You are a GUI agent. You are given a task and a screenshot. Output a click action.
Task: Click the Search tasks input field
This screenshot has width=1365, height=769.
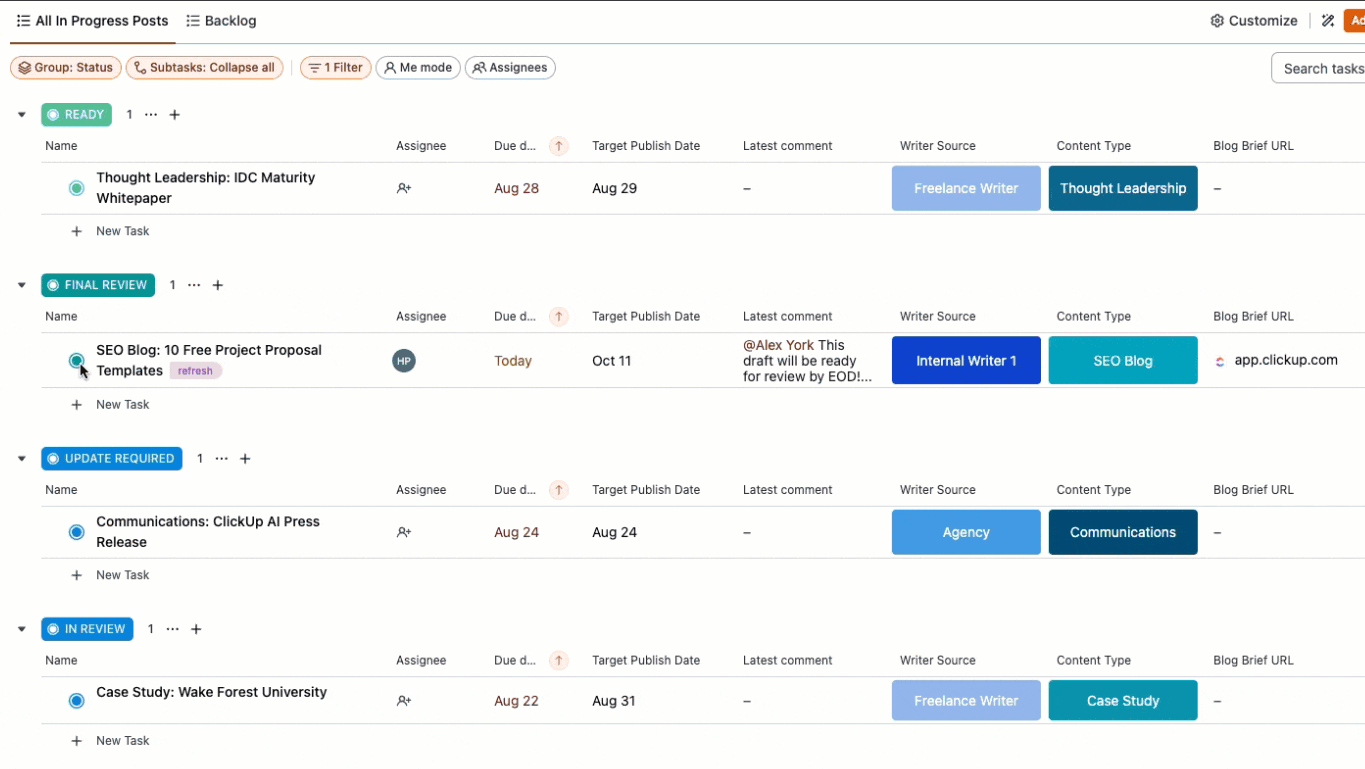[1322, 68]
